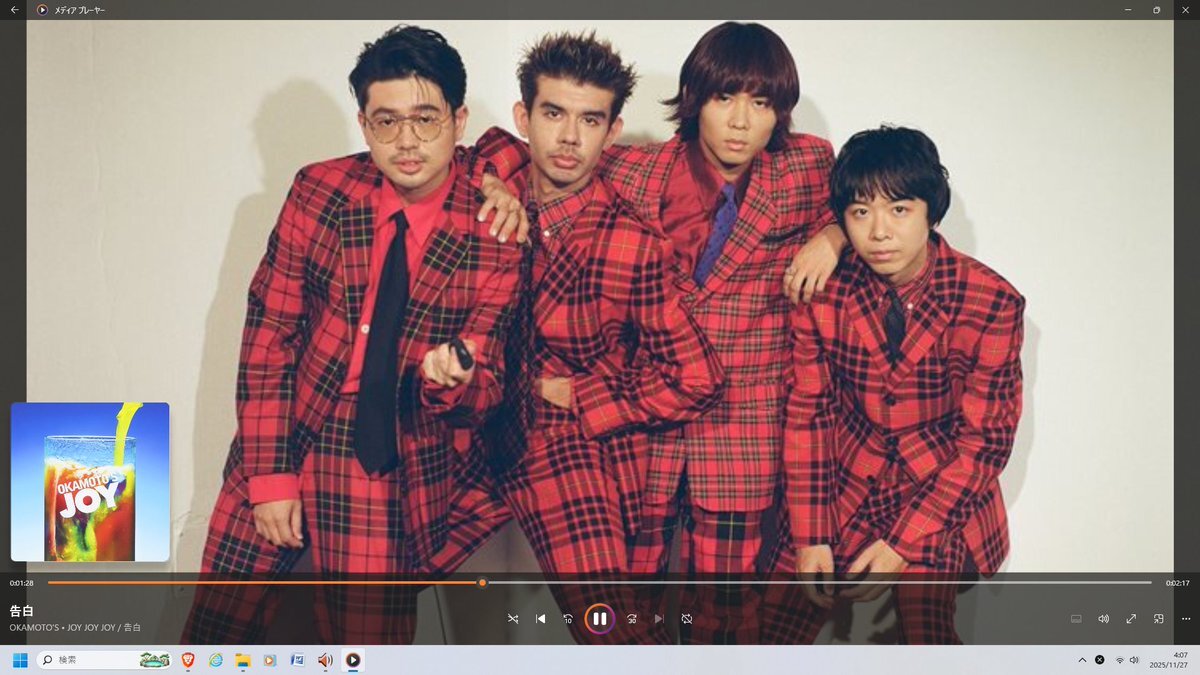
Task: Pause the currently playing track
Action: pos(599,619)
